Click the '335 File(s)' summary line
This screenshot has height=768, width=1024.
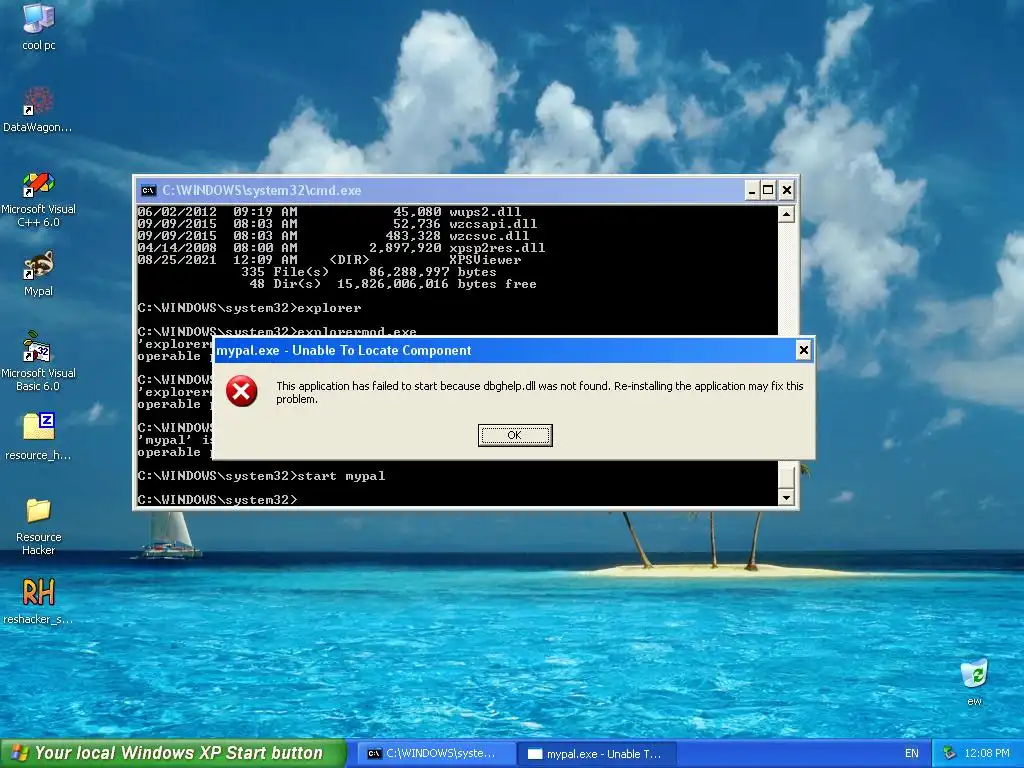point(368,272)
